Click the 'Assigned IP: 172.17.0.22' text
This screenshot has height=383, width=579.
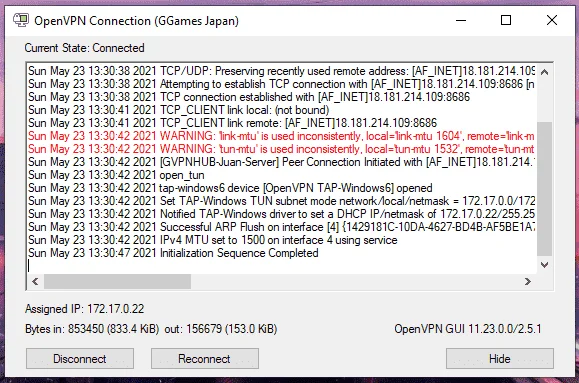coord(85,309)
